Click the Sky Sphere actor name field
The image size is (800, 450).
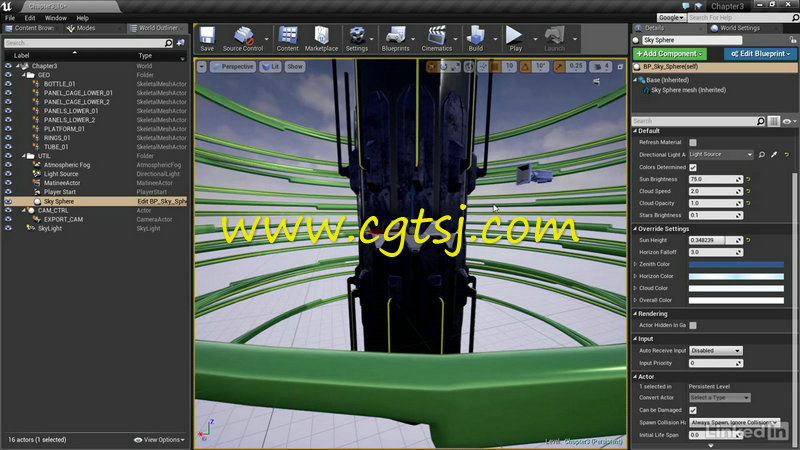(692, 40)
